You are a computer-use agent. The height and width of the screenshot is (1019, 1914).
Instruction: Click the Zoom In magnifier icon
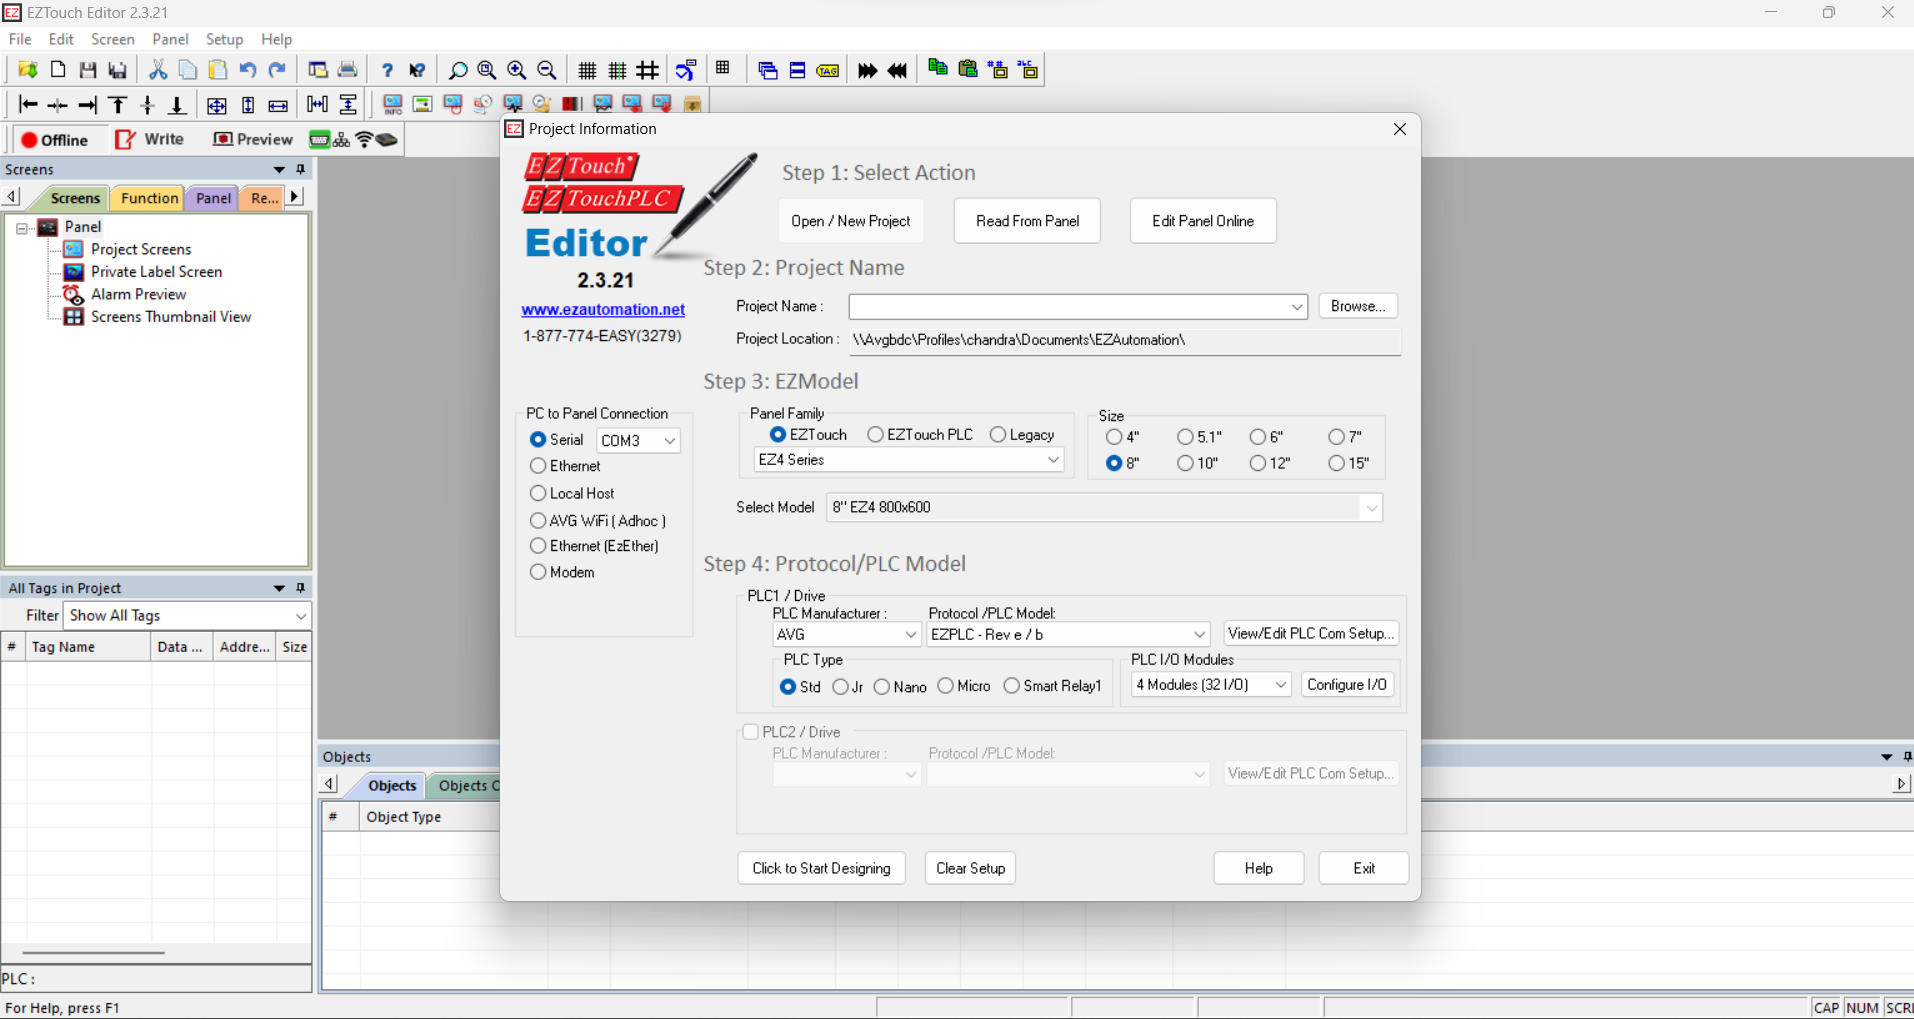517,70
